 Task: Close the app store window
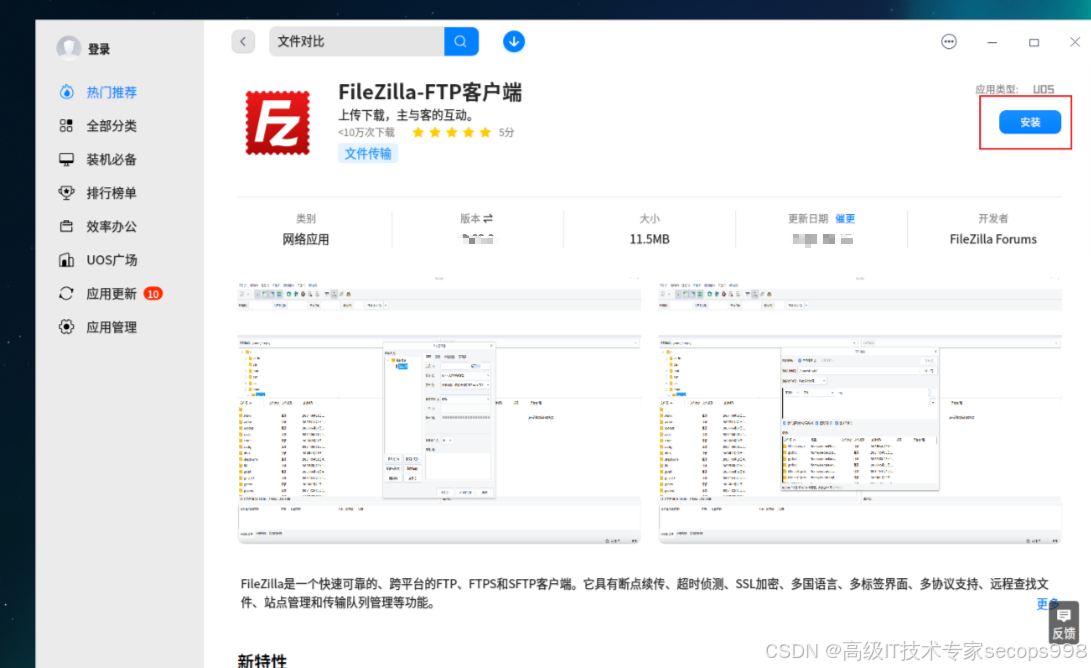coord(1075,42)
